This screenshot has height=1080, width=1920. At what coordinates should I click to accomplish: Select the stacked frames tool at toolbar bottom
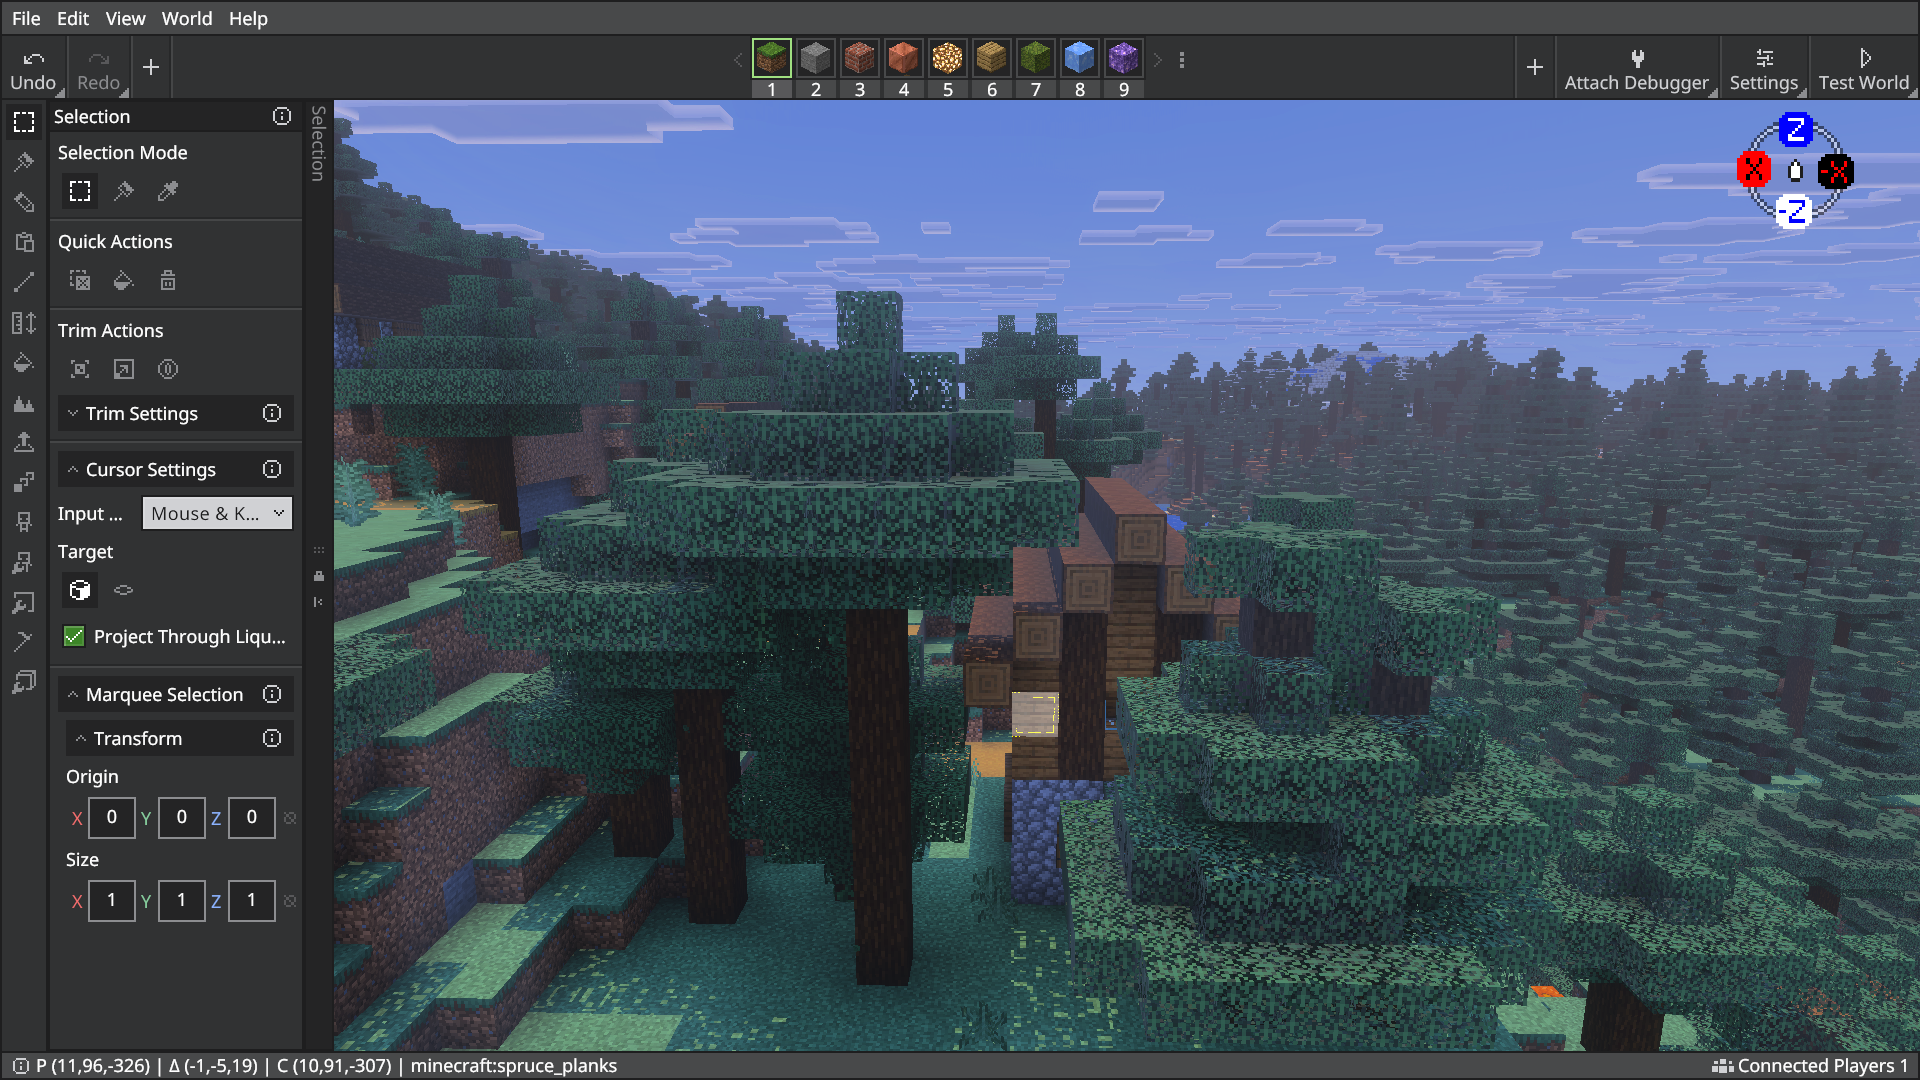pyautogui.click(x=24, y=682)
